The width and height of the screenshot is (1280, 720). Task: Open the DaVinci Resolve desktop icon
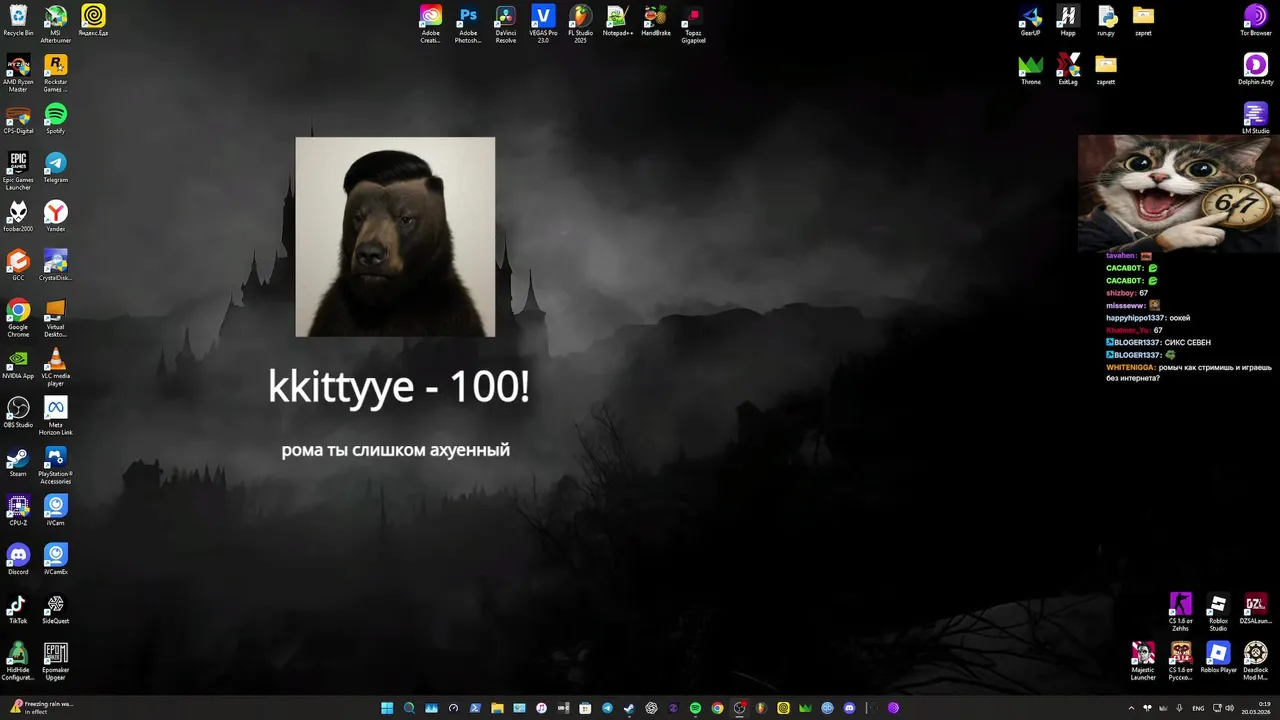click(506, 24)
